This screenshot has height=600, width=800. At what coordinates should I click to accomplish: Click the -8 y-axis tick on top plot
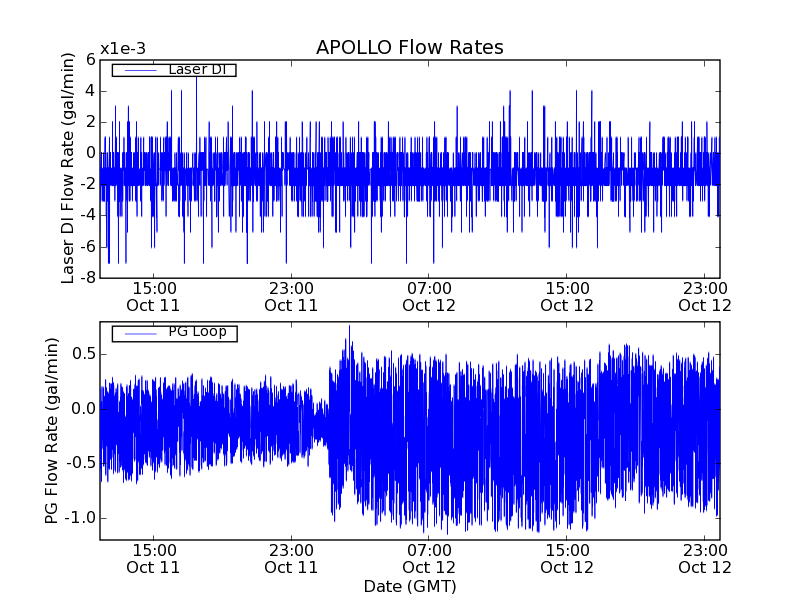(88, 277)
